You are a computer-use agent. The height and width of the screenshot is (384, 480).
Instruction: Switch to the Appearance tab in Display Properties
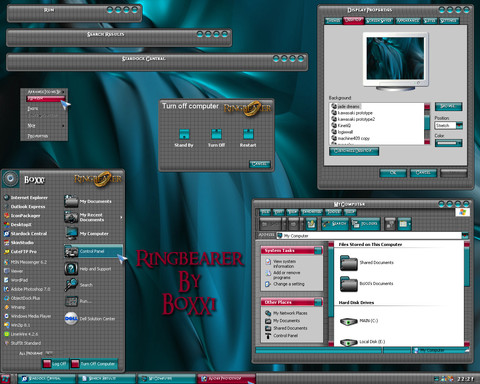tap(408, 21)
